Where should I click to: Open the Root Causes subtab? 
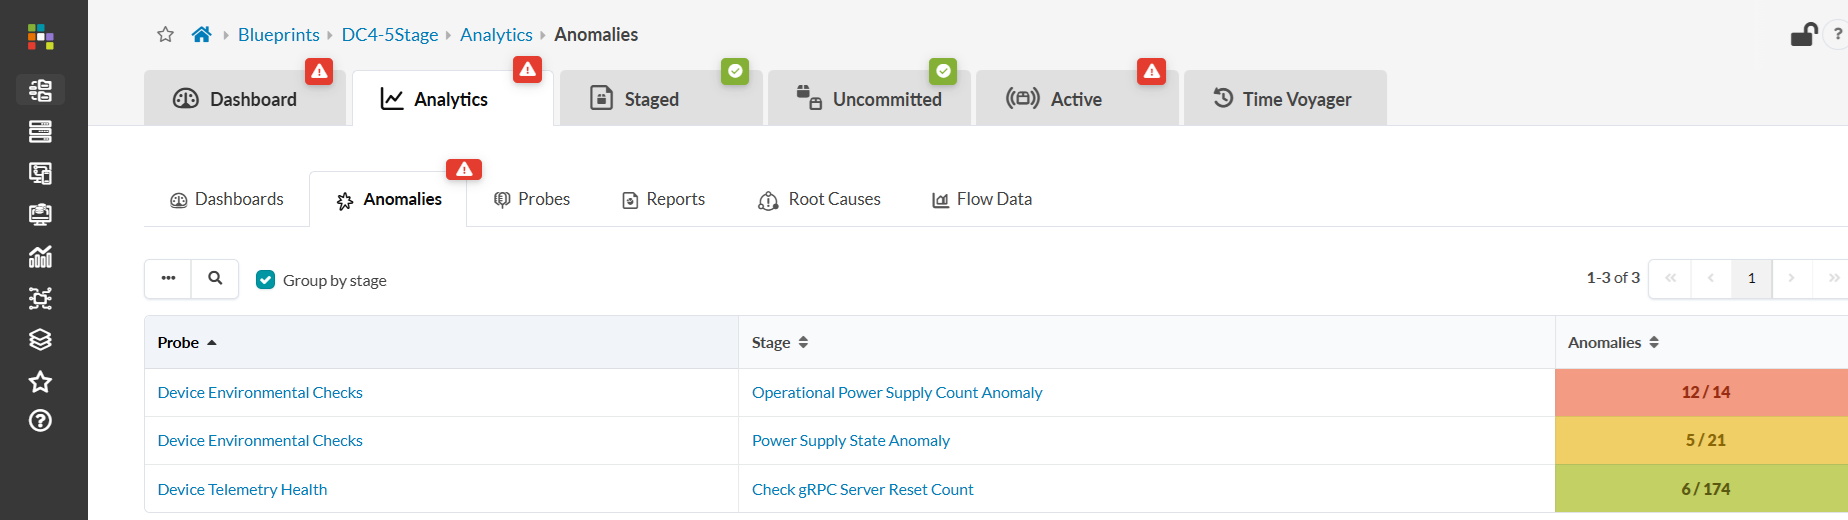819,199
